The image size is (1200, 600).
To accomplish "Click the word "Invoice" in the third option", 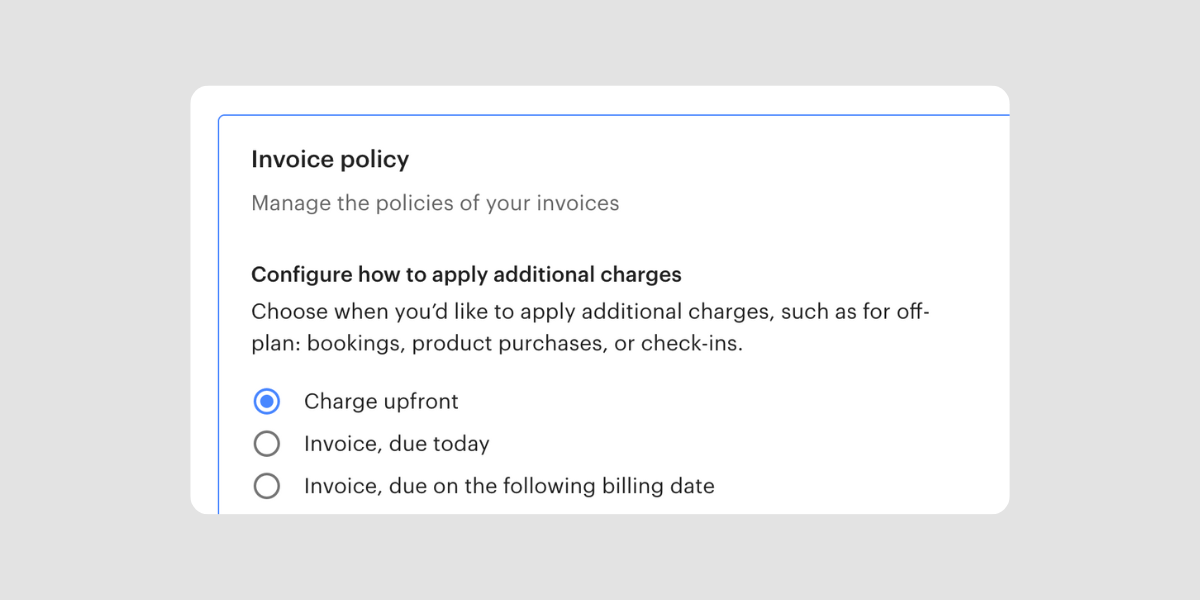I will tap(338, 486).
